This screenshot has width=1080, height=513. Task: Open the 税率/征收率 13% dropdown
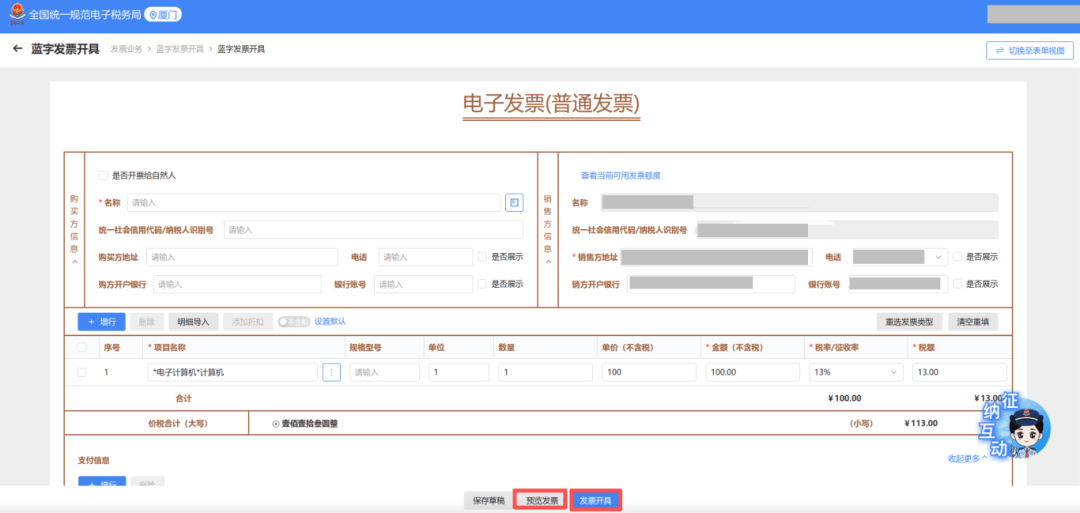pos(855,372)
